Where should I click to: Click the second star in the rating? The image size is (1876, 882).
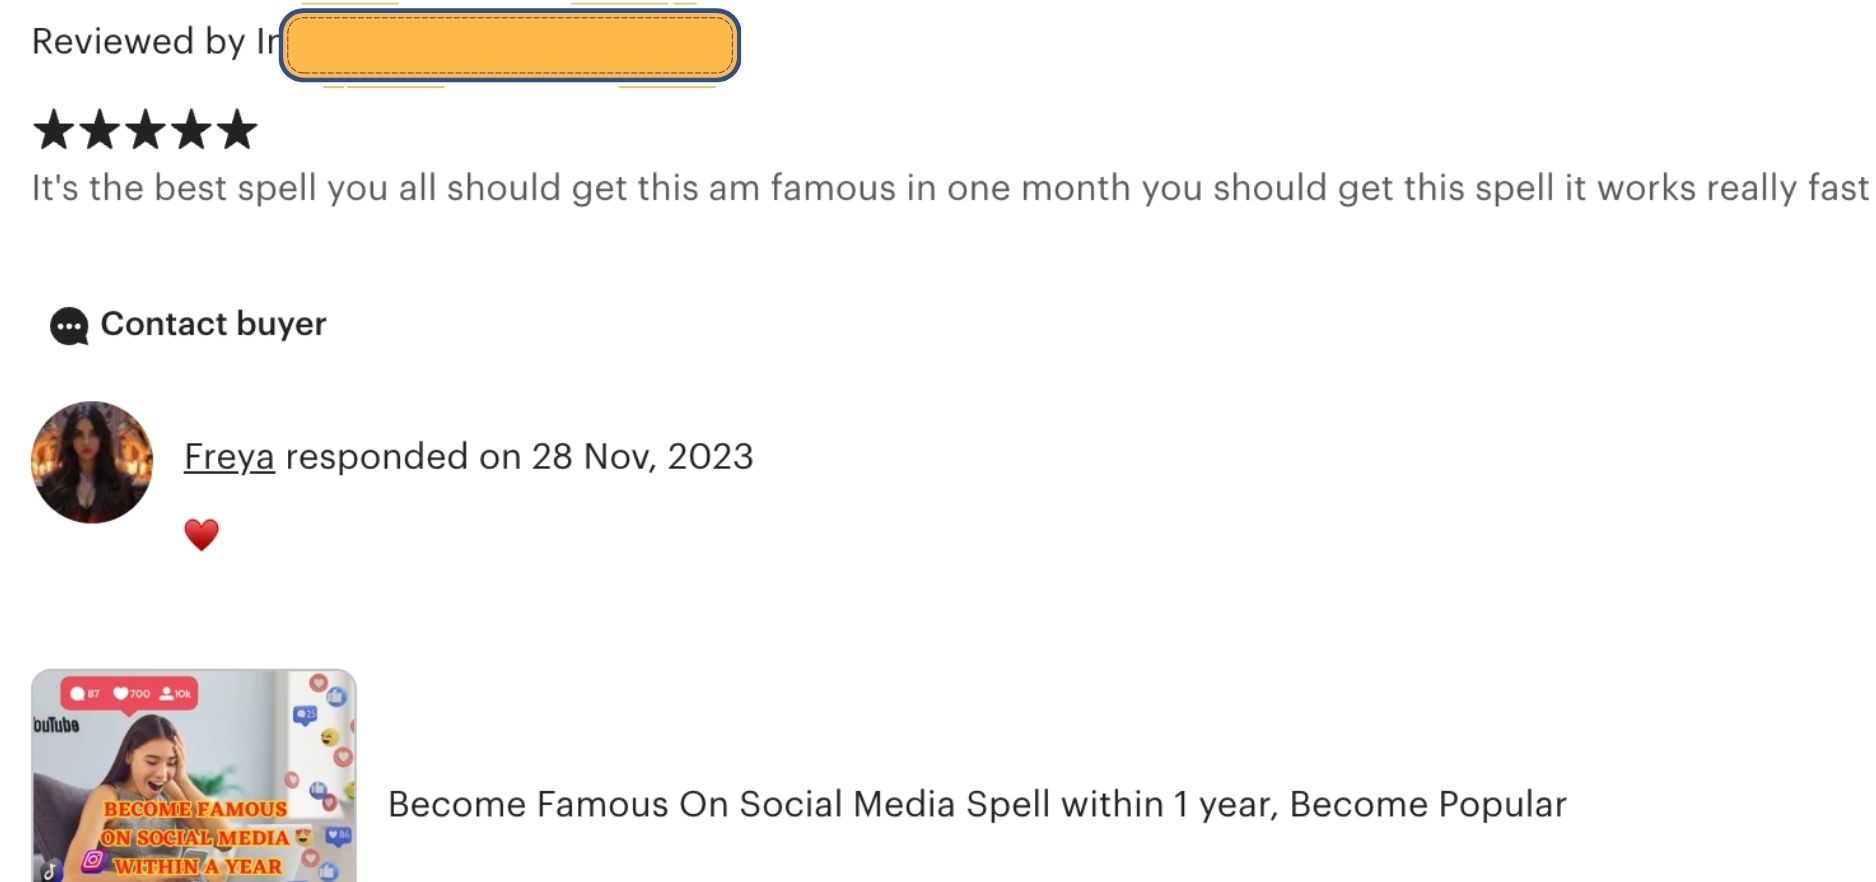(x=99, y=130)
